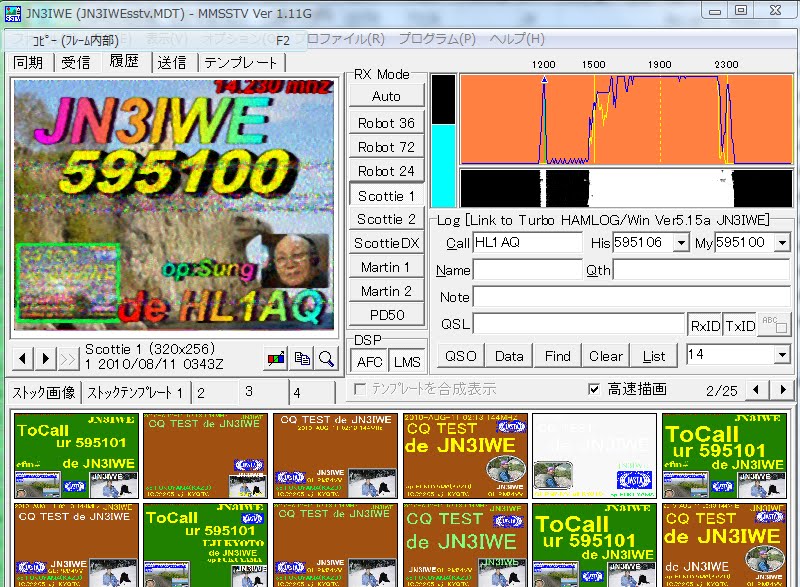800x587 pixels.
Task: Switch to the テンプレート tab
Action: [x=240, y=62]
